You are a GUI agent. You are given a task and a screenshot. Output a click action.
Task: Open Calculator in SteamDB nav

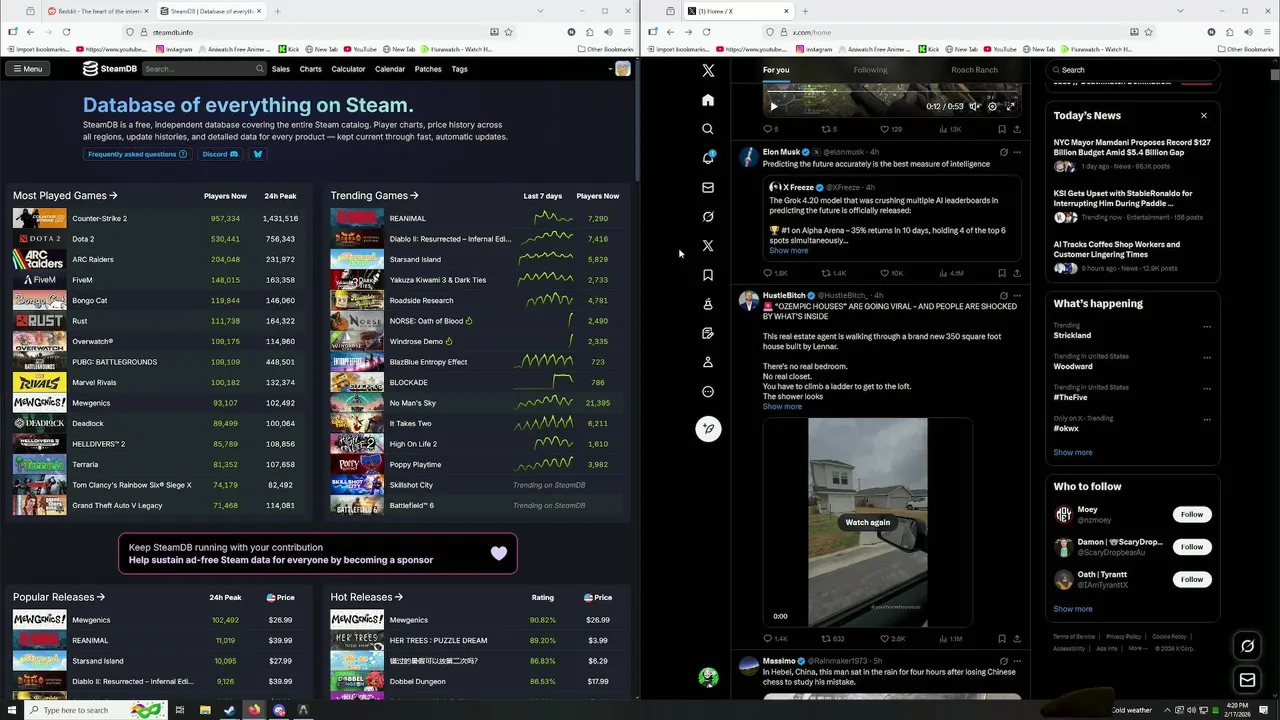click(348, 69)
